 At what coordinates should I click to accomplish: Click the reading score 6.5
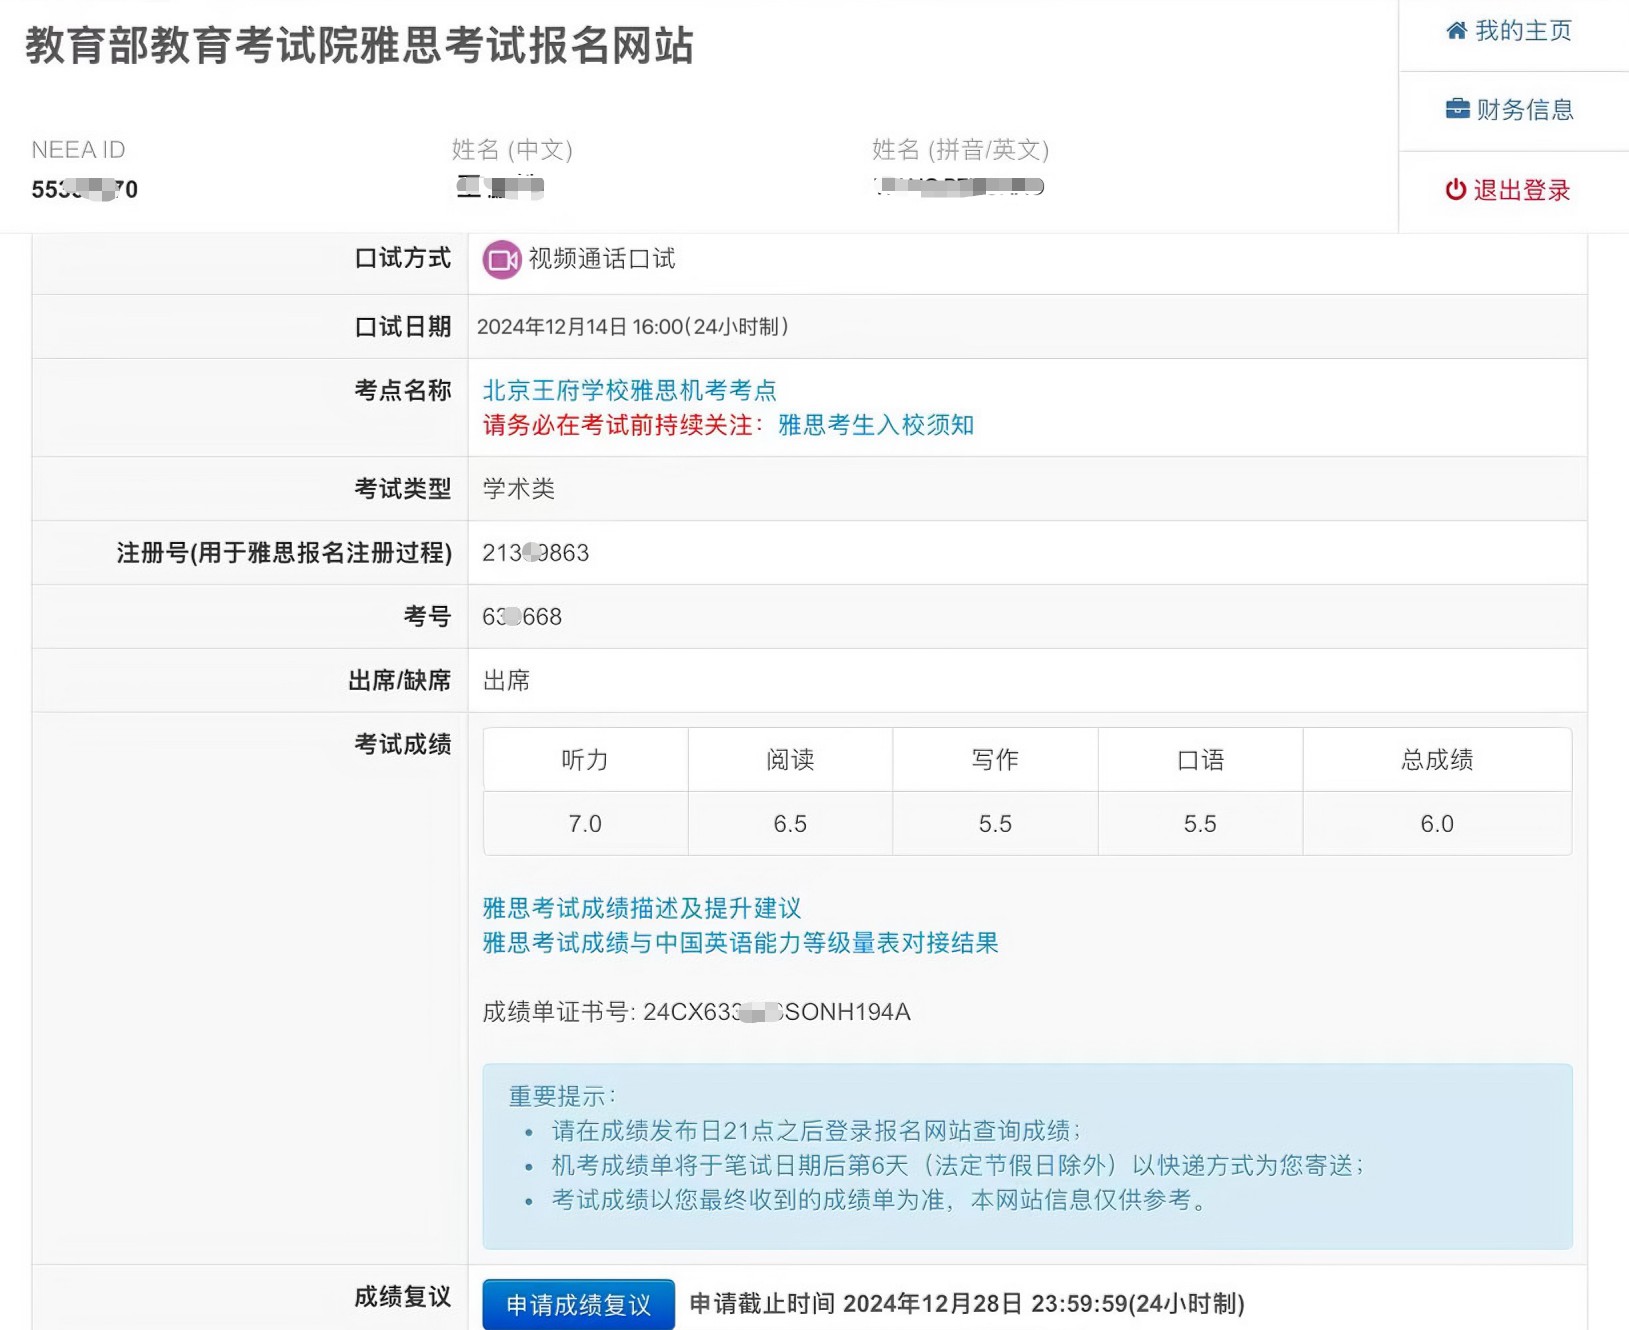(790, 824)
